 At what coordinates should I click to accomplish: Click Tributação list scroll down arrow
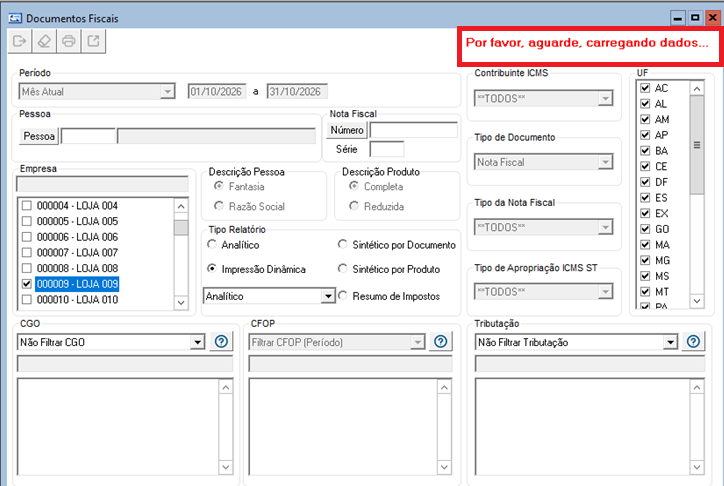click(x=697, y=467)
